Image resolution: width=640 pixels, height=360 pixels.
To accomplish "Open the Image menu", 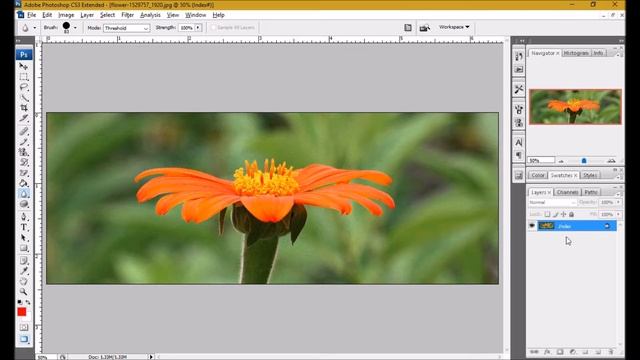I will coord(66,15).
